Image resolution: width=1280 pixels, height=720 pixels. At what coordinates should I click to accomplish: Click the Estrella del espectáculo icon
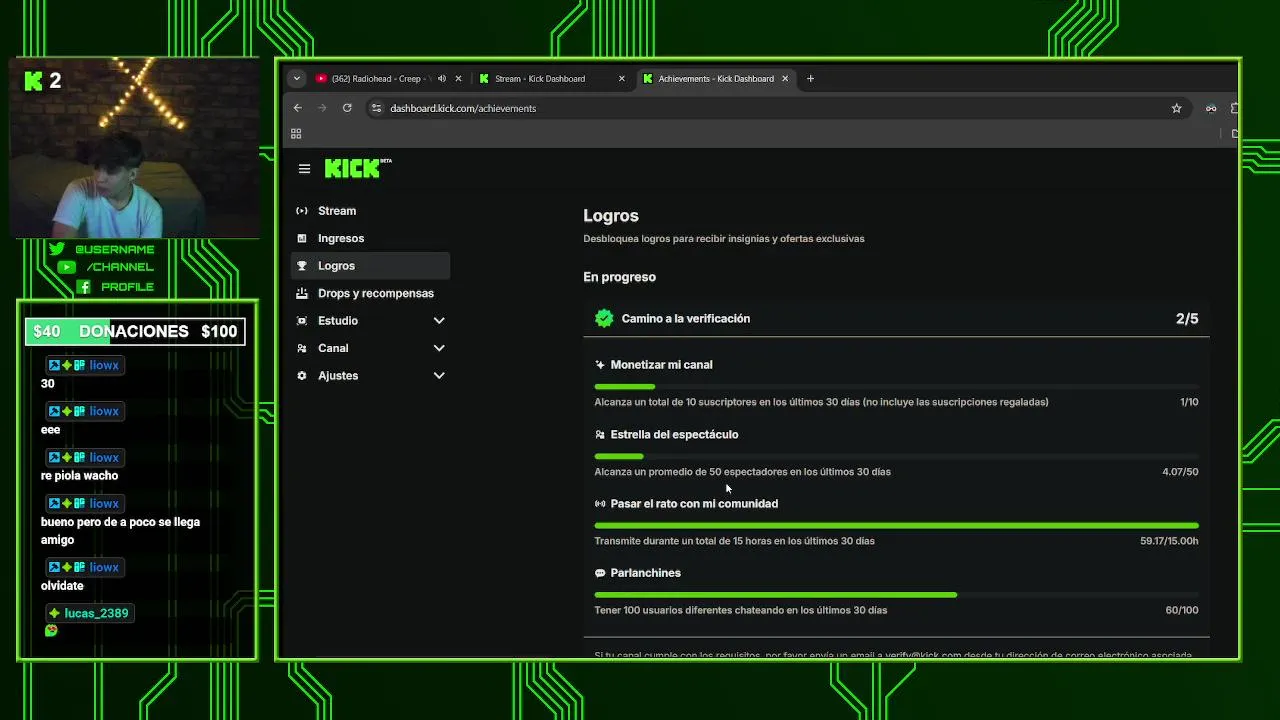pyautogui.click(x=600, y=435)
